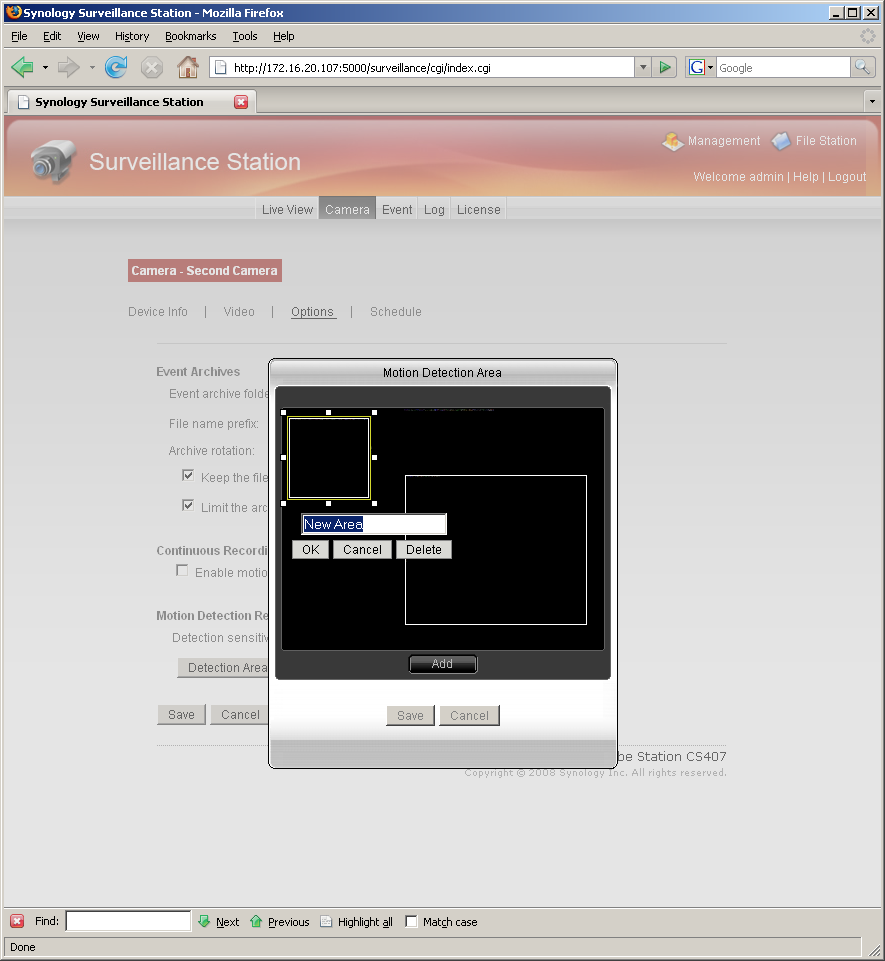885x961 pixels.
Task: Switch to the Live View tab
Action: (287, 209)
